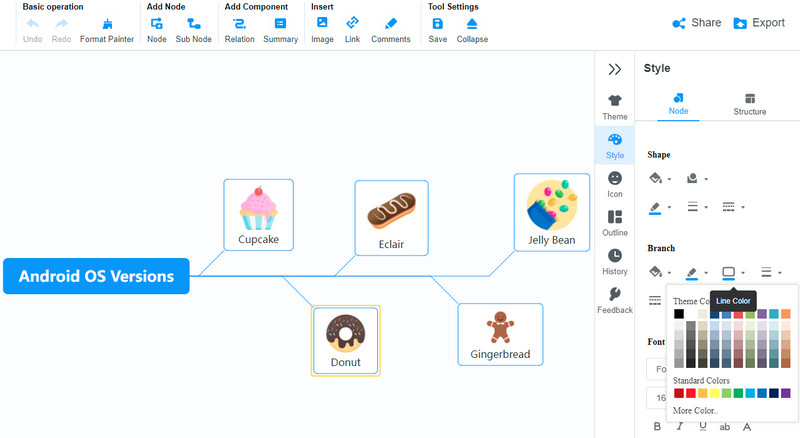
Task: Pick the orange theme color swatch
Action: click(x=786, y=313)
